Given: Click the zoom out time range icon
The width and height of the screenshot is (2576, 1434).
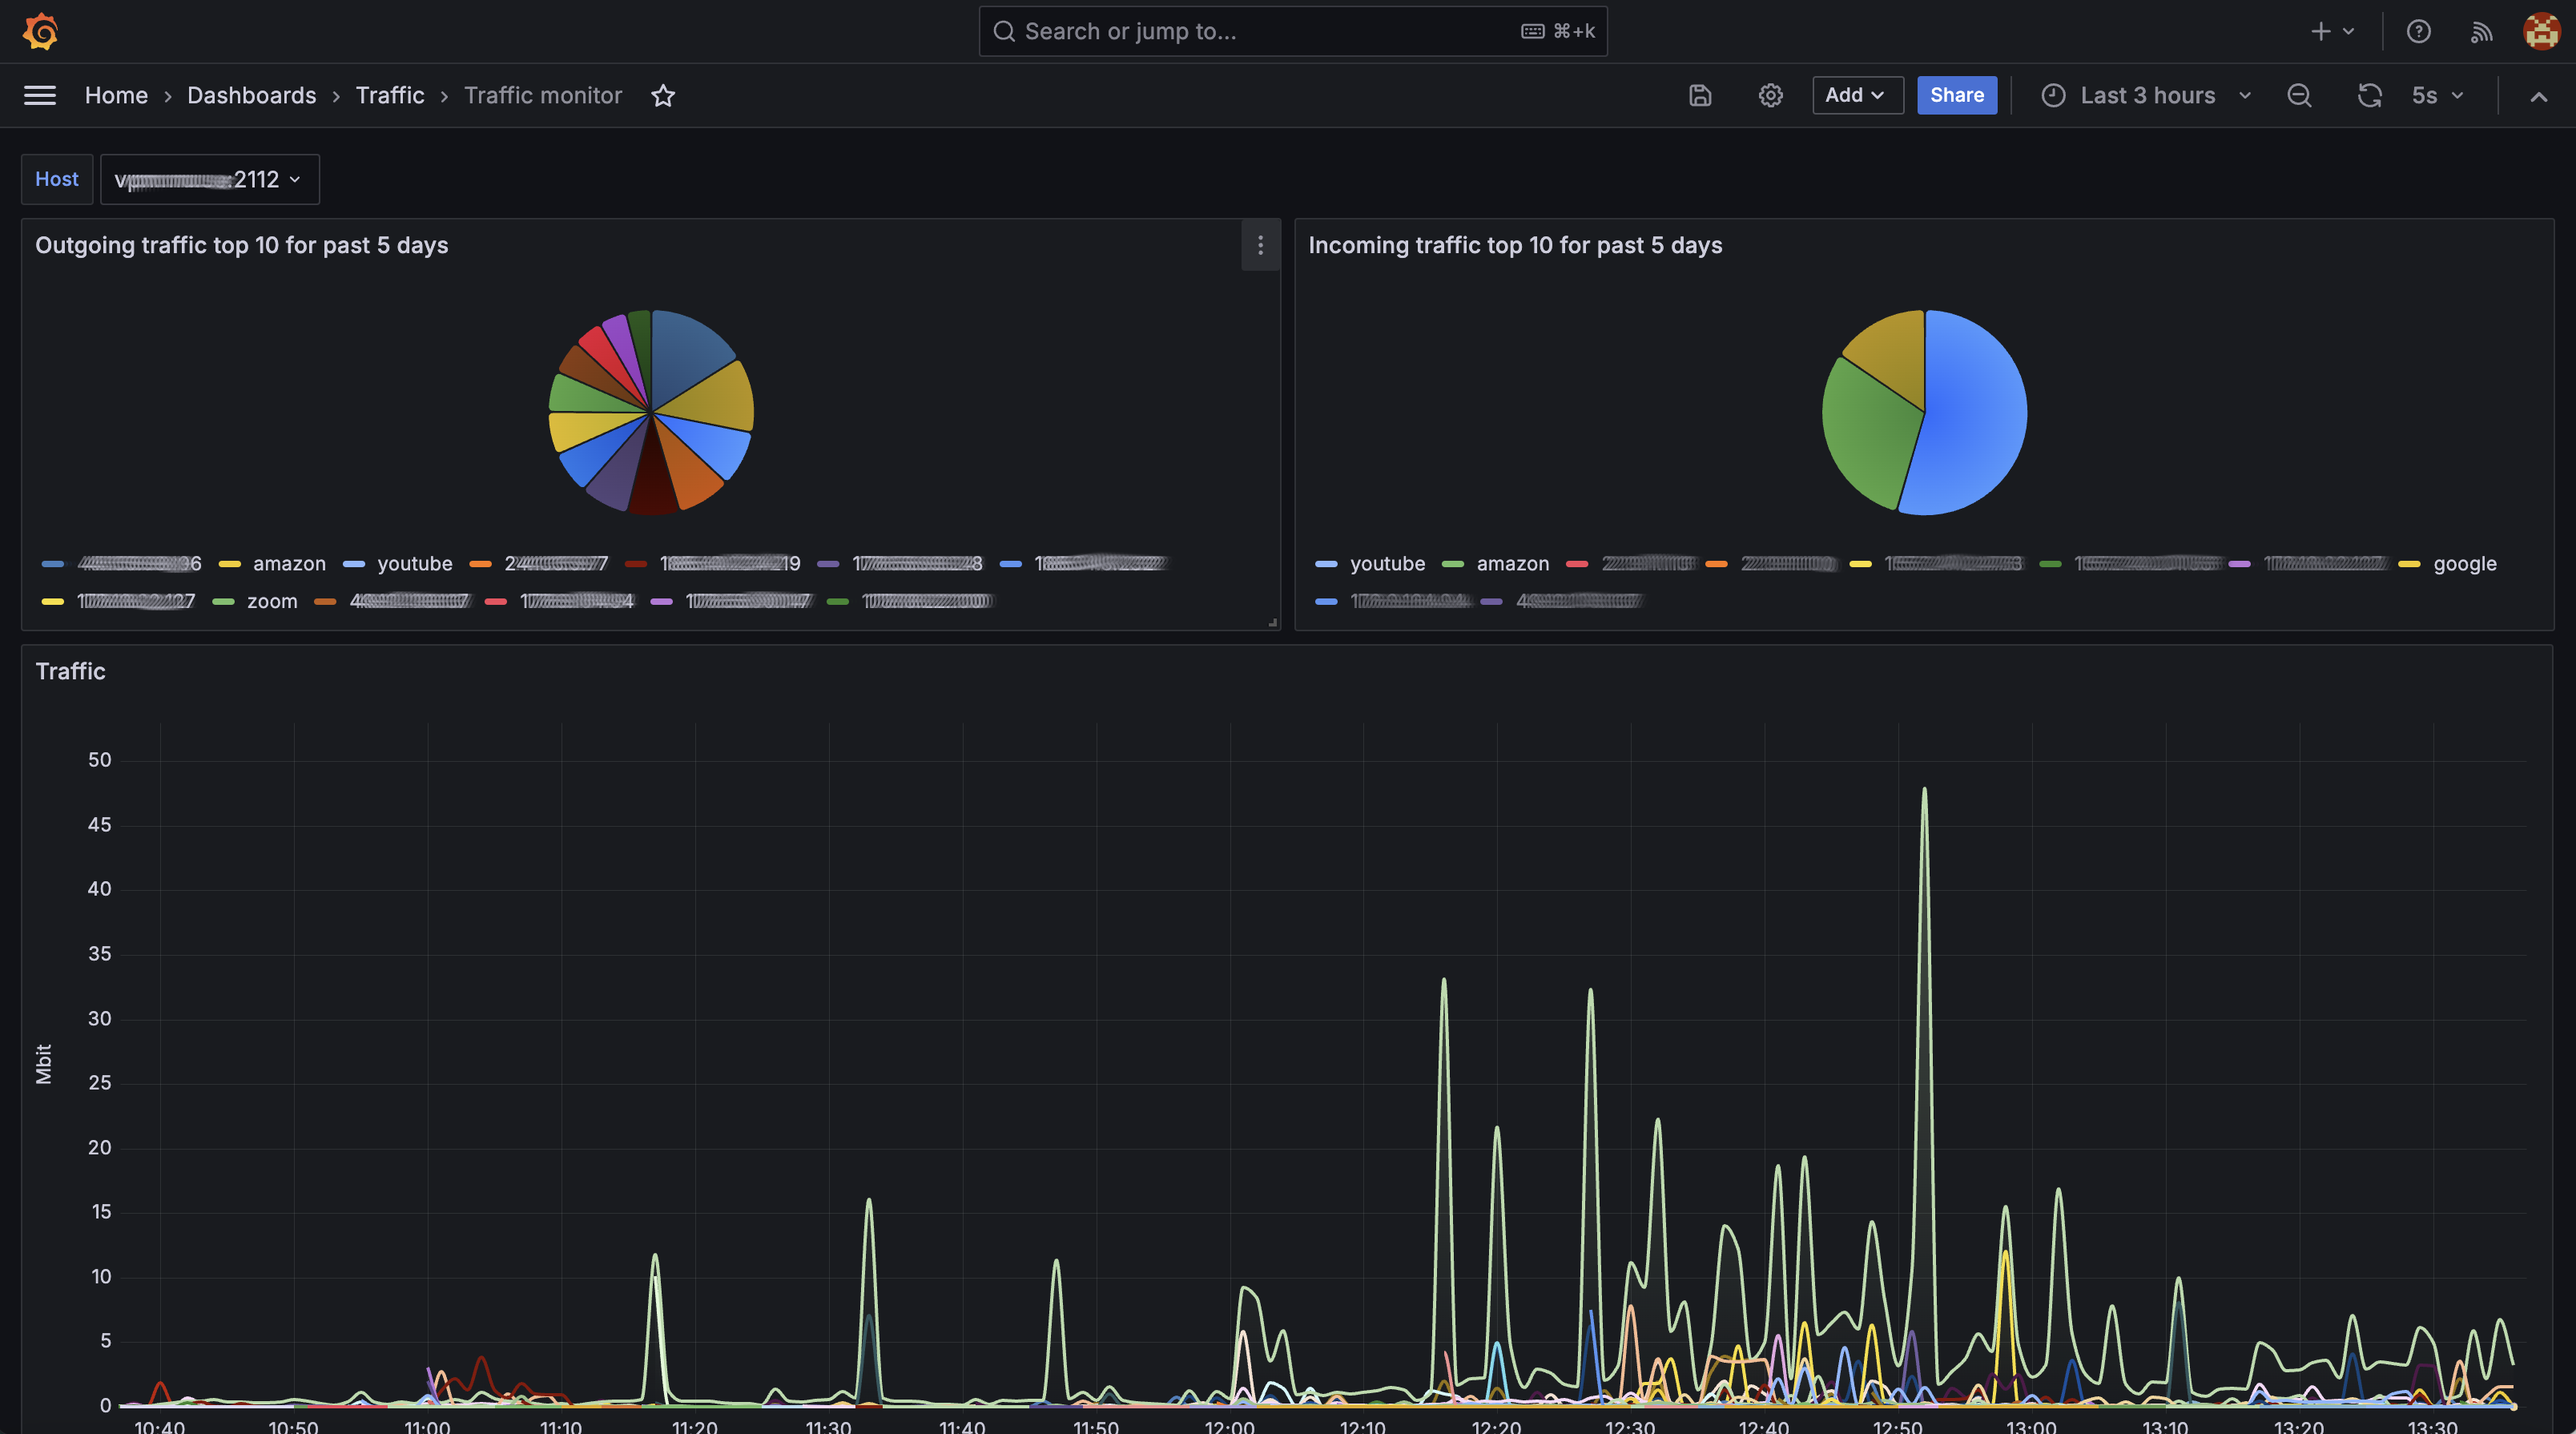Looking at the screenshot, I should pyautogui.click(x=2299, y=95).
